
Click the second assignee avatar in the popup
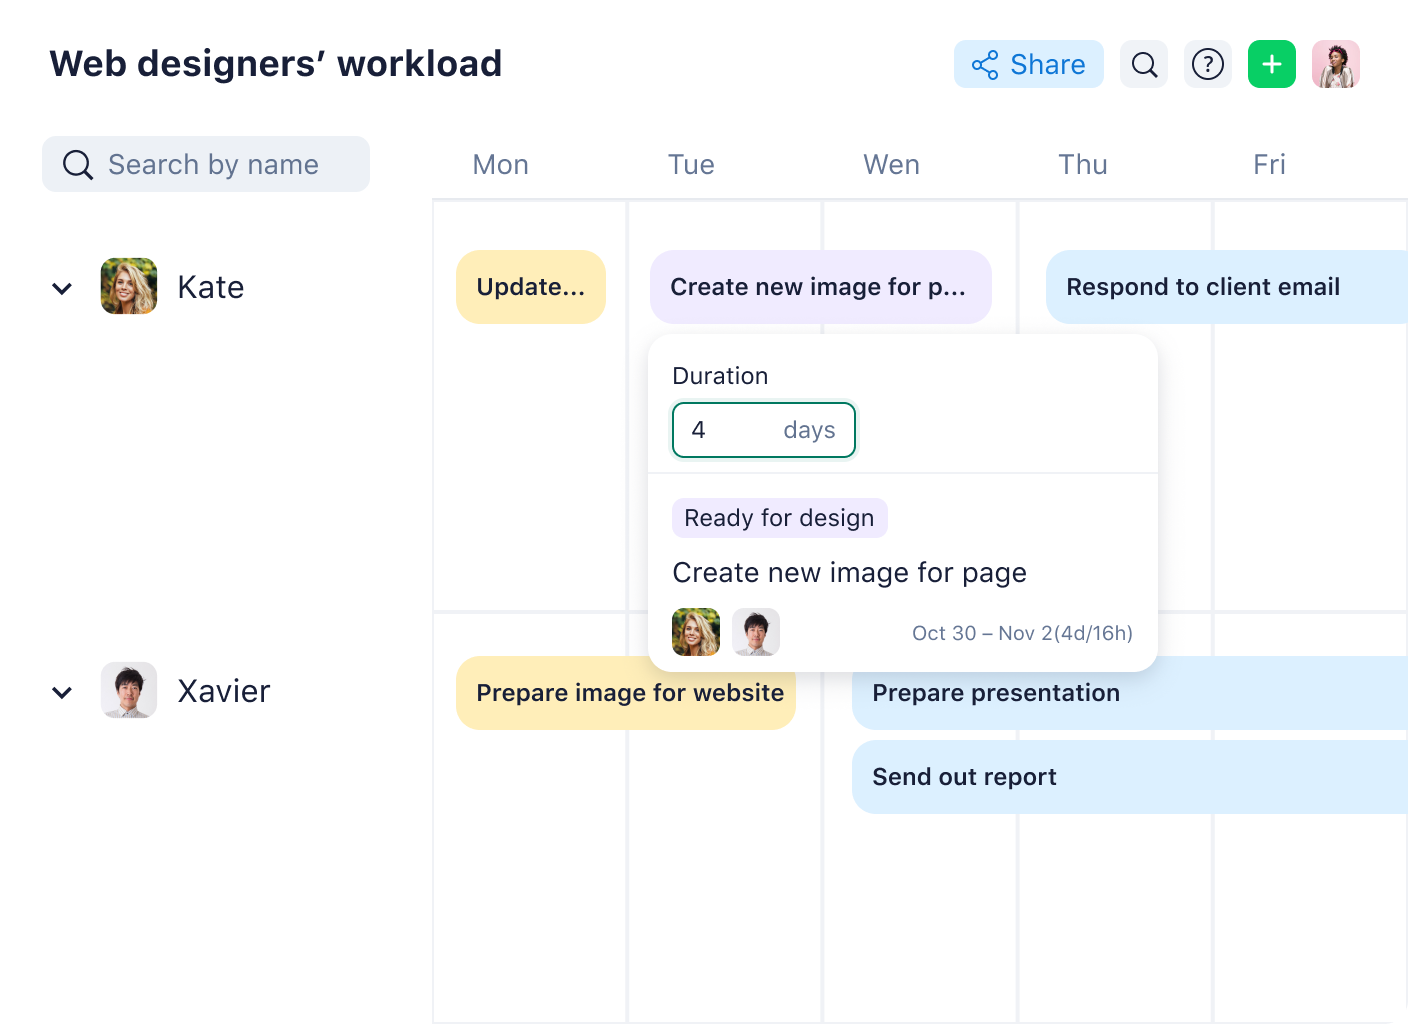tap(756, 632)
